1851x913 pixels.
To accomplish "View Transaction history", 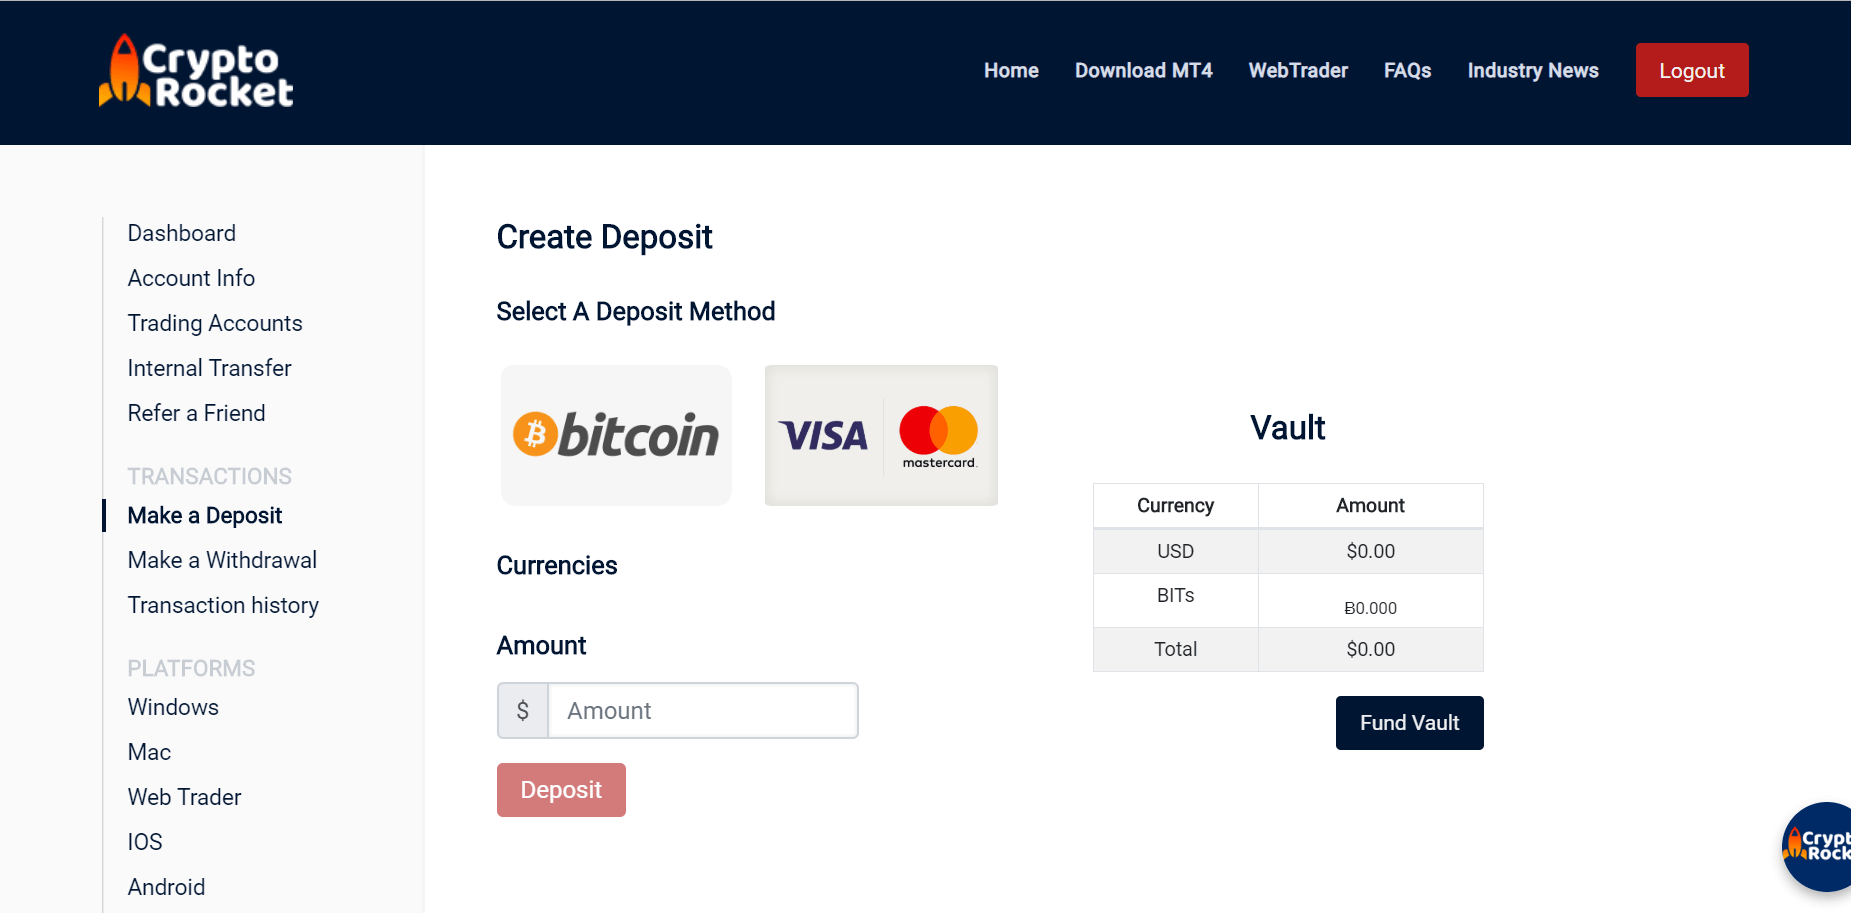I will coord(223,605).
